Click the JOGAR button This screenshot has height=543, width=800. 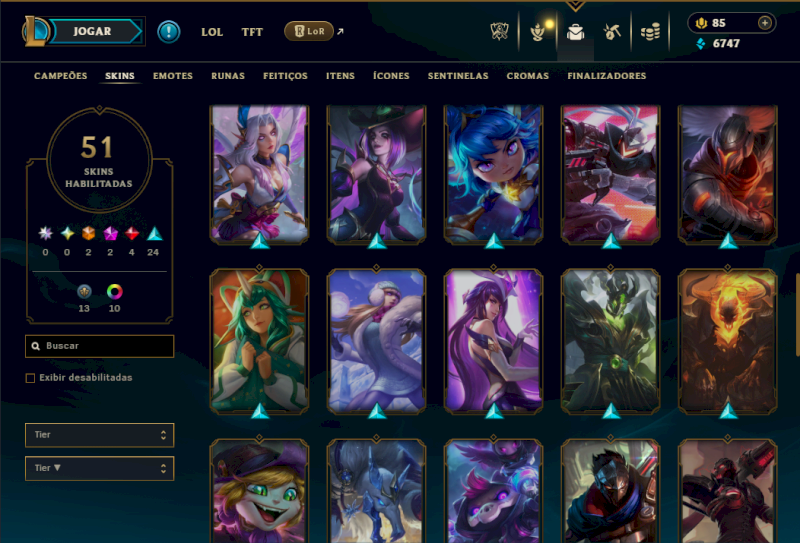click(x=92, y=31)
